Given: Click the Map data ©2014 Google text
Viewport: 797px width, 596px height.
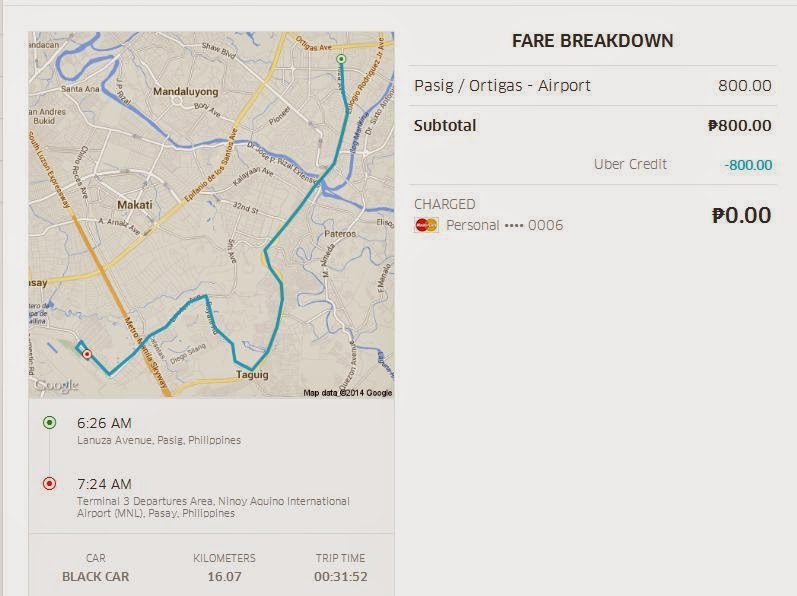Looking at the screenshot, I should click(x=347, y=393).
